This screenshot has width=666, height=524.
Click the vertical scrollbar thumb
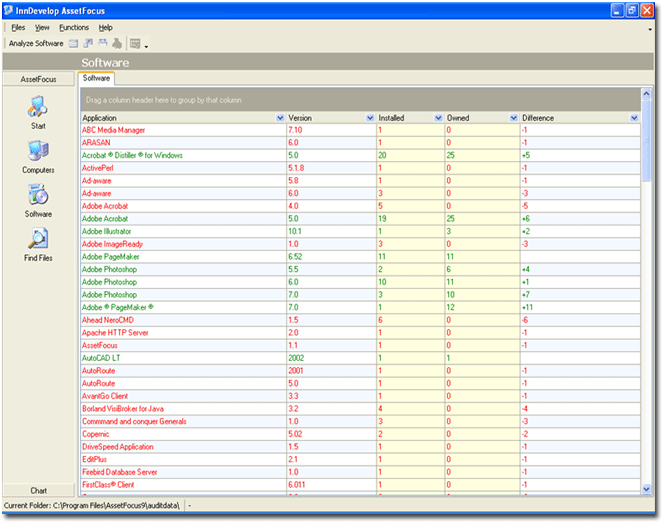coord(646,140)
